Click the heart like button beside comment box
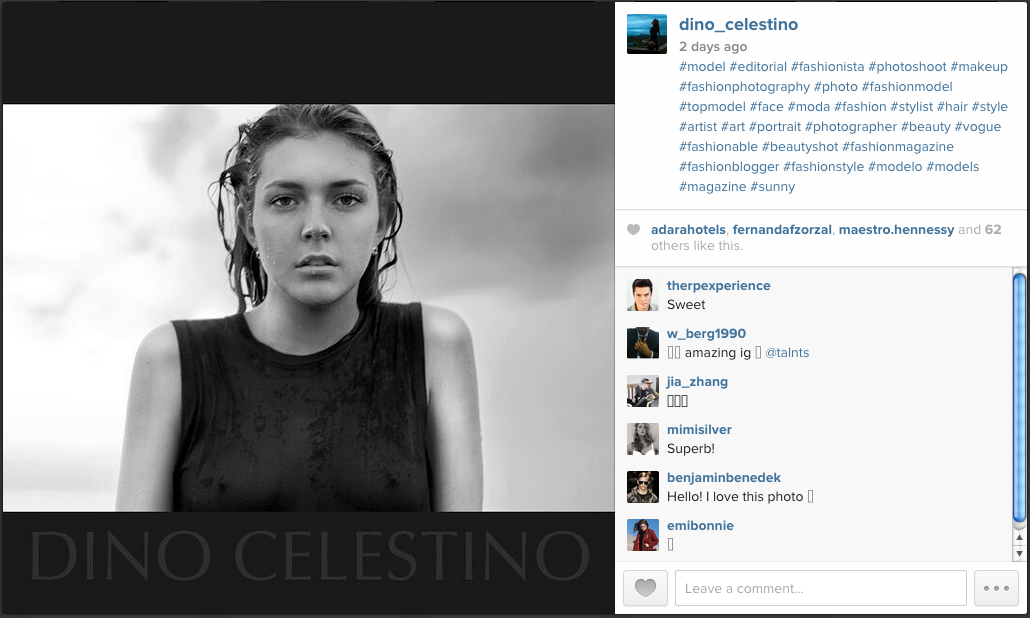This screenshot has width=1030, height=618. coord(645,588)
